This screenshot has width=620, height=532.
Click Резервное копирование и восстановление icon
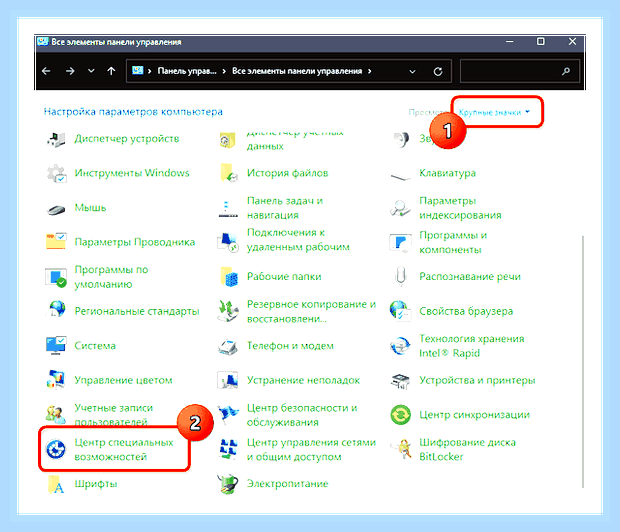(228, 311)
